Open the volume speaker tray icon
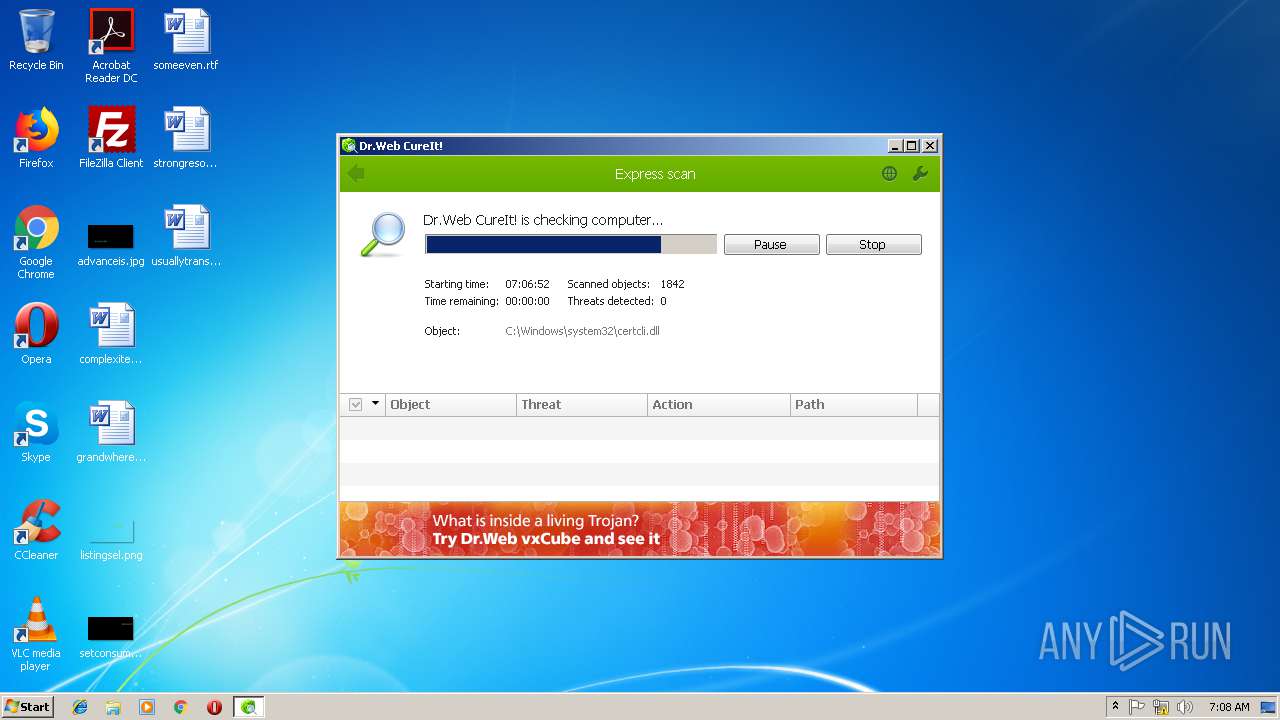1280x720 pixels. pos(1185,707)
